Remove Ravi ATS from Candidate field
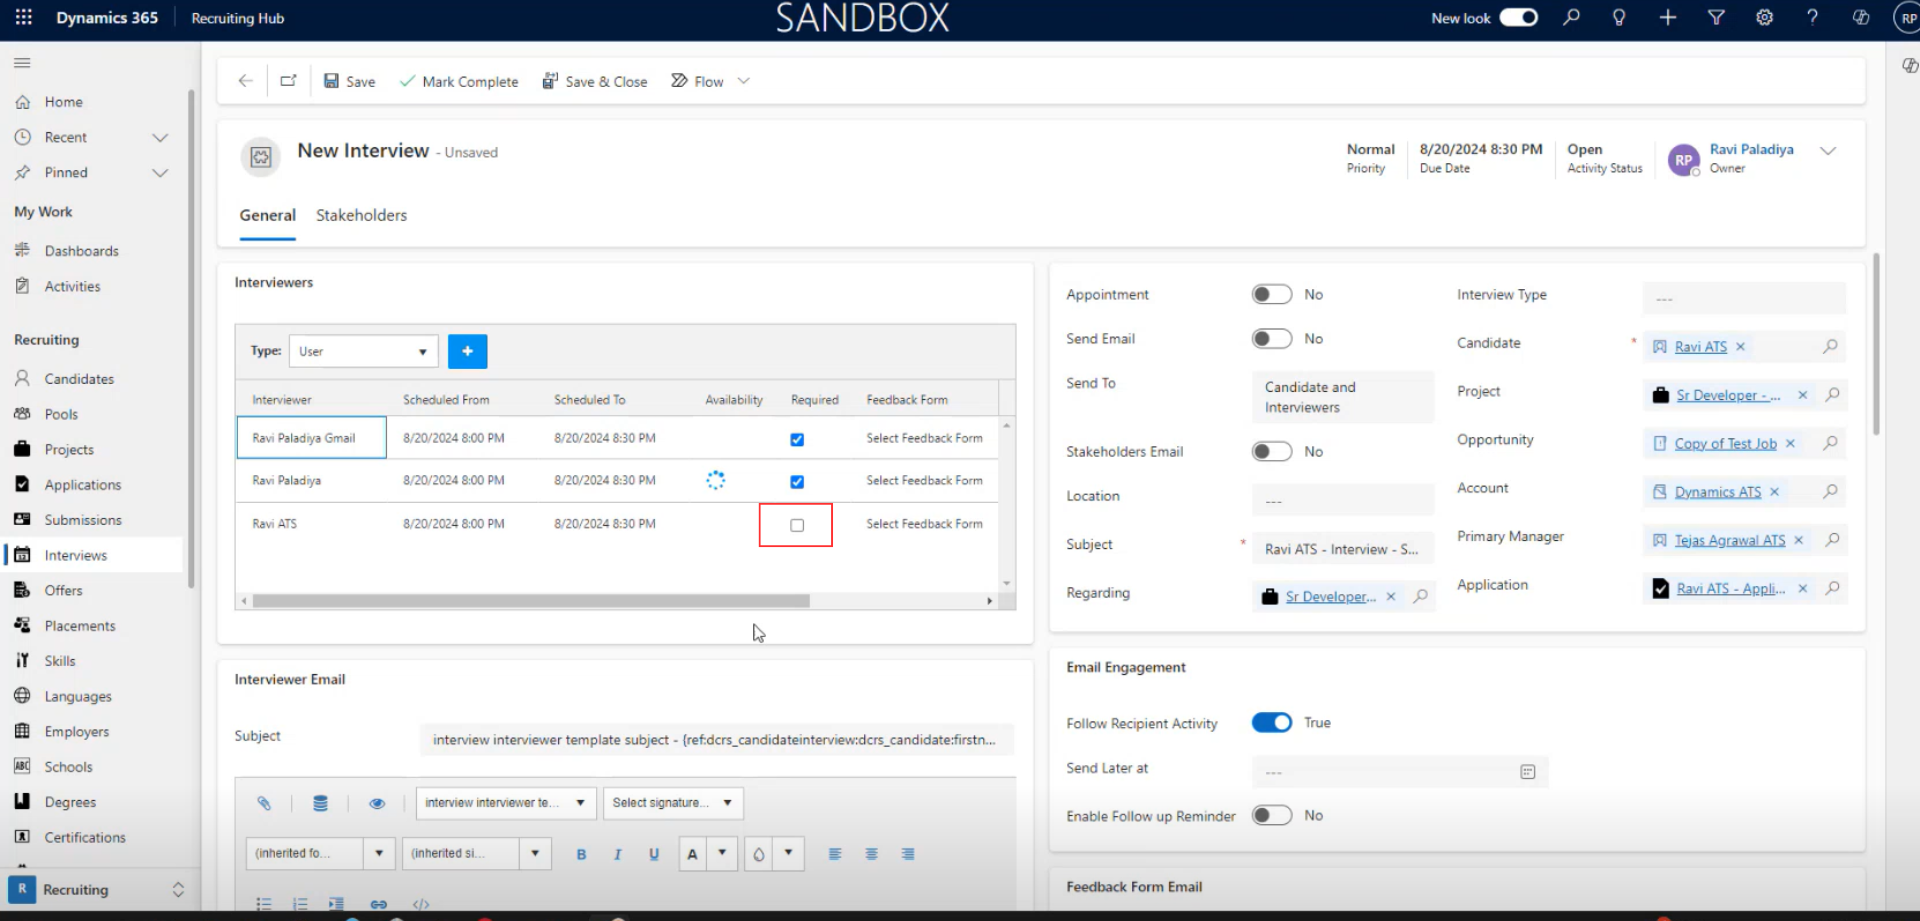This screenshot has height=921, width=1920. click(1740, 347)
